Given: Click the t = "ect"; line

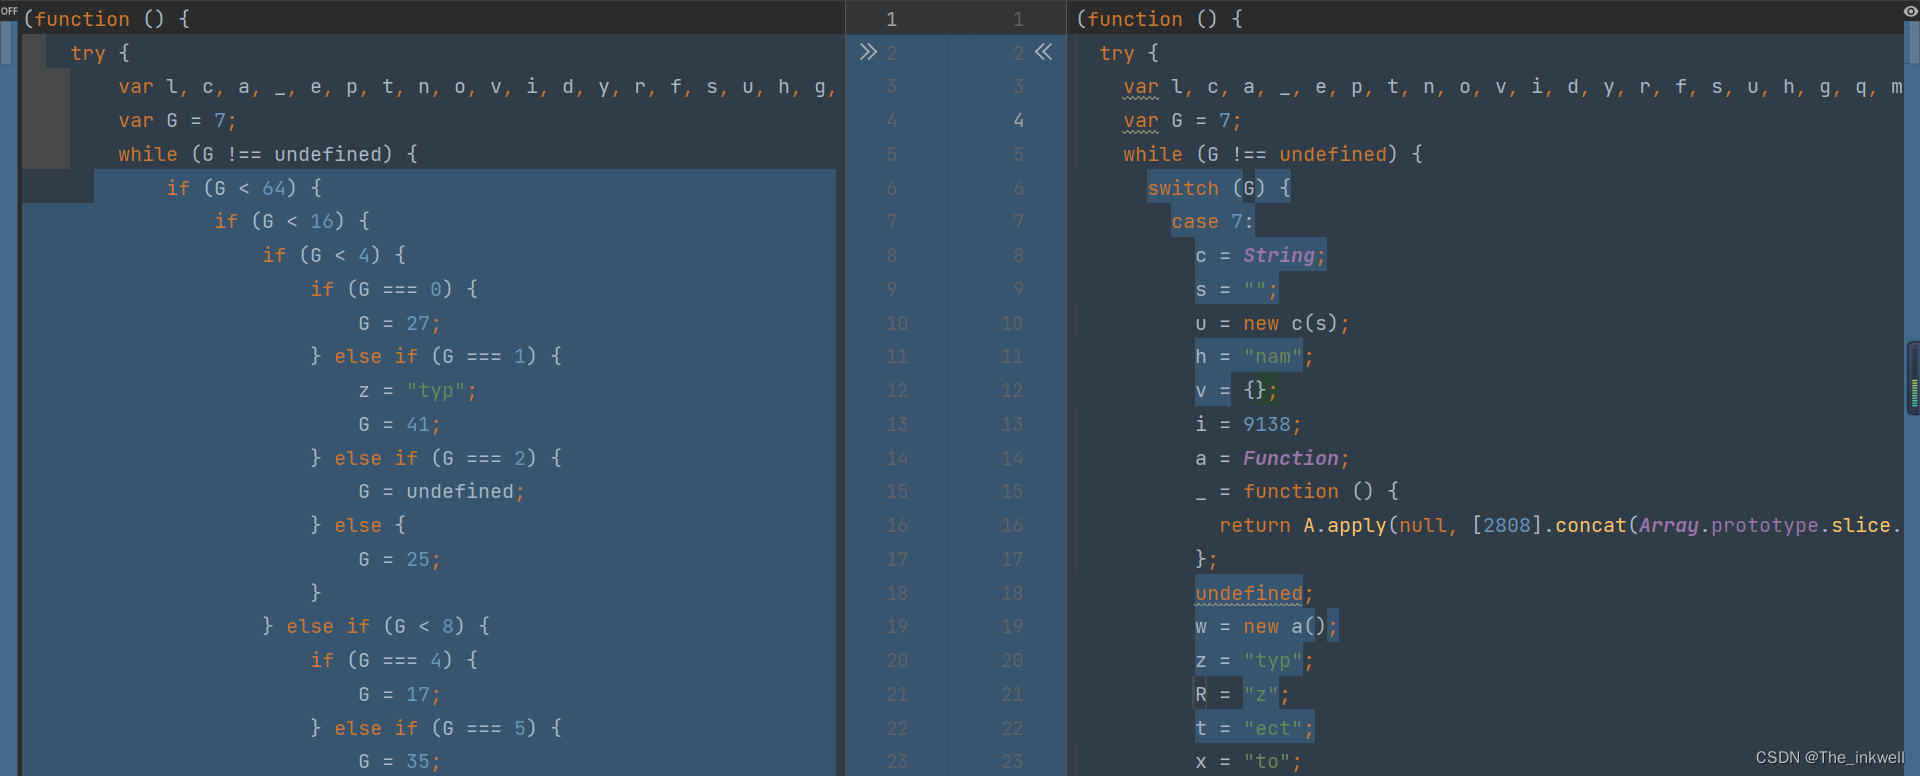Looking at the screenshot, I should tap(1254, 728).
